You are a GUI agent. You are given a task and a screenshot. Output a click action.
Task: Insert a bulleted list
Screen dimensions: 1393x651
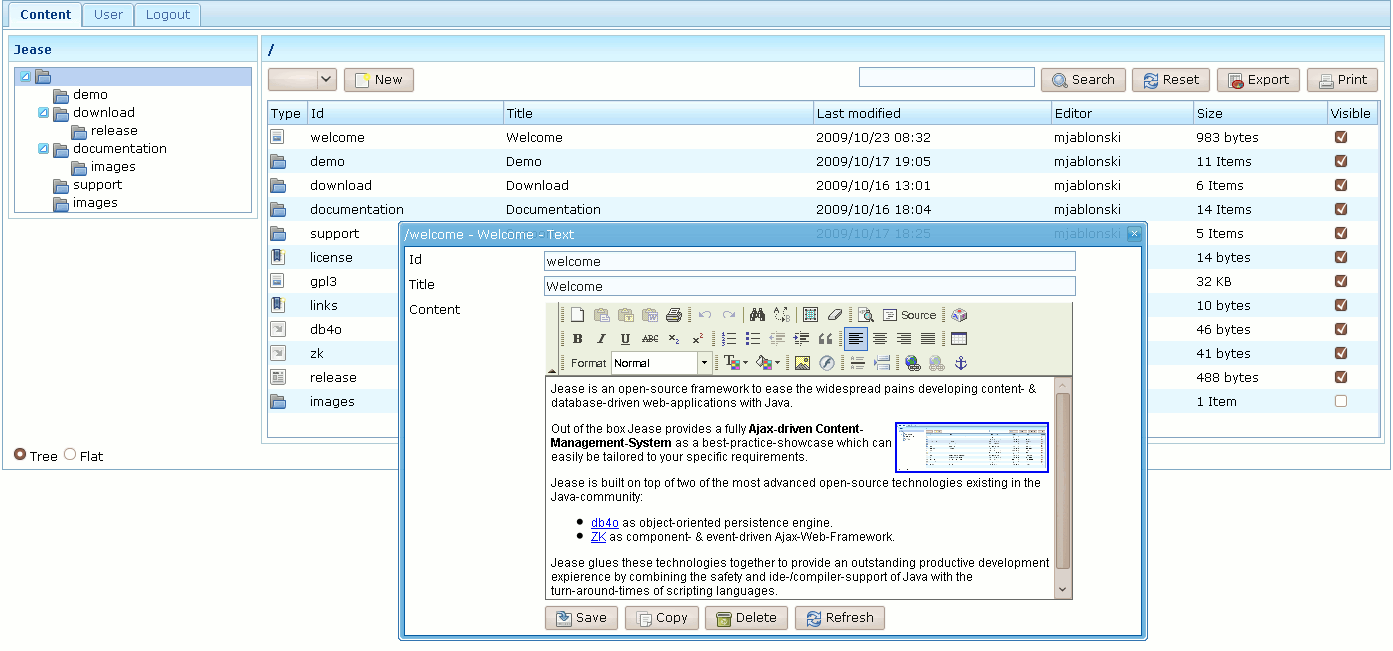[x=752, y=339]
